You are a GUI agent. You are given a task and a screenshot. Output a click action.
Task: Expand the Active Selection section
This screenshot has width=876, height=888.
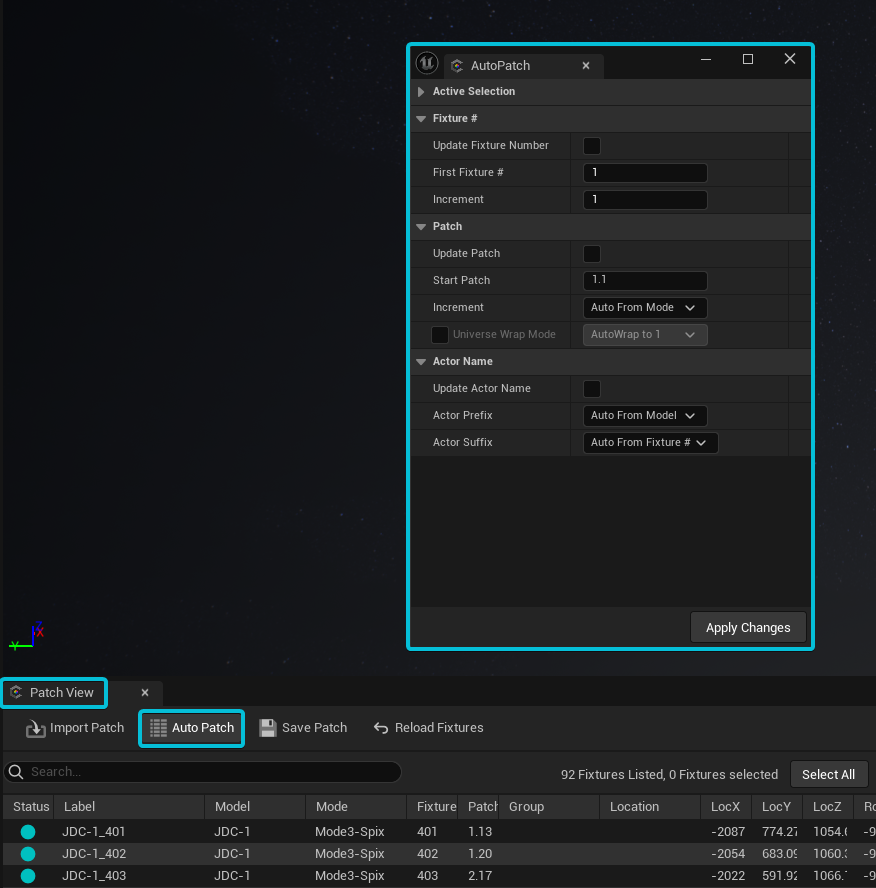[x=421, y=92]
